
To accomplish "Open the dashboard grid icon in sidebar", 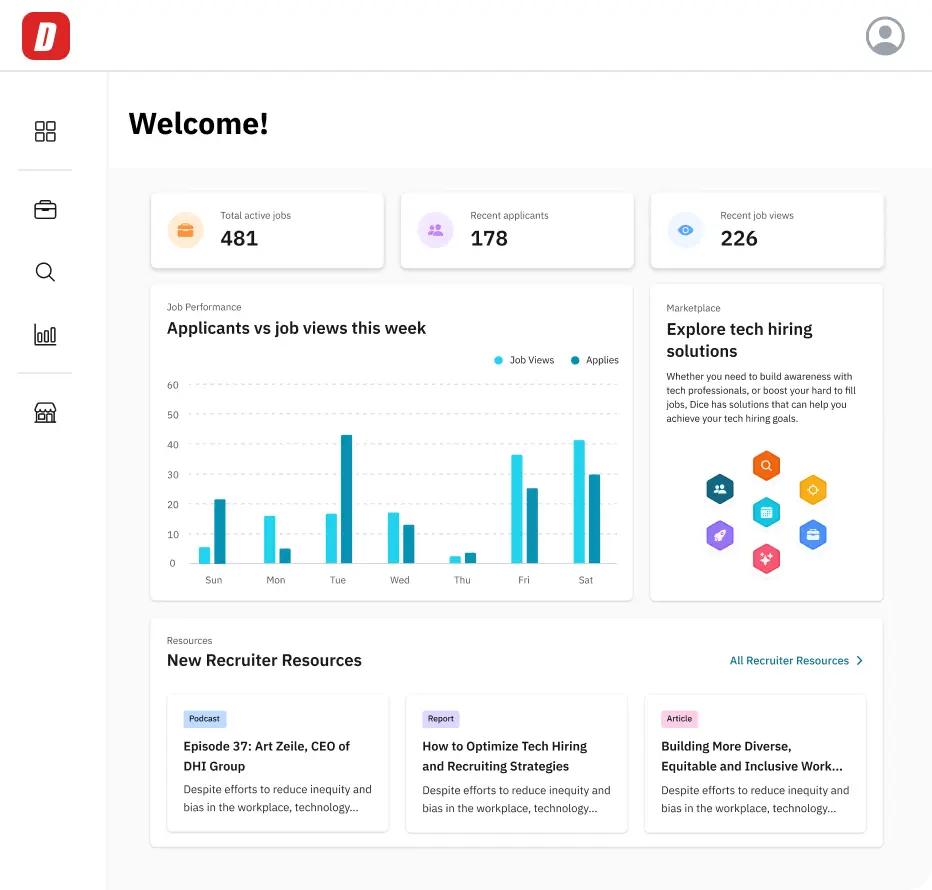I will pos(45,131).
